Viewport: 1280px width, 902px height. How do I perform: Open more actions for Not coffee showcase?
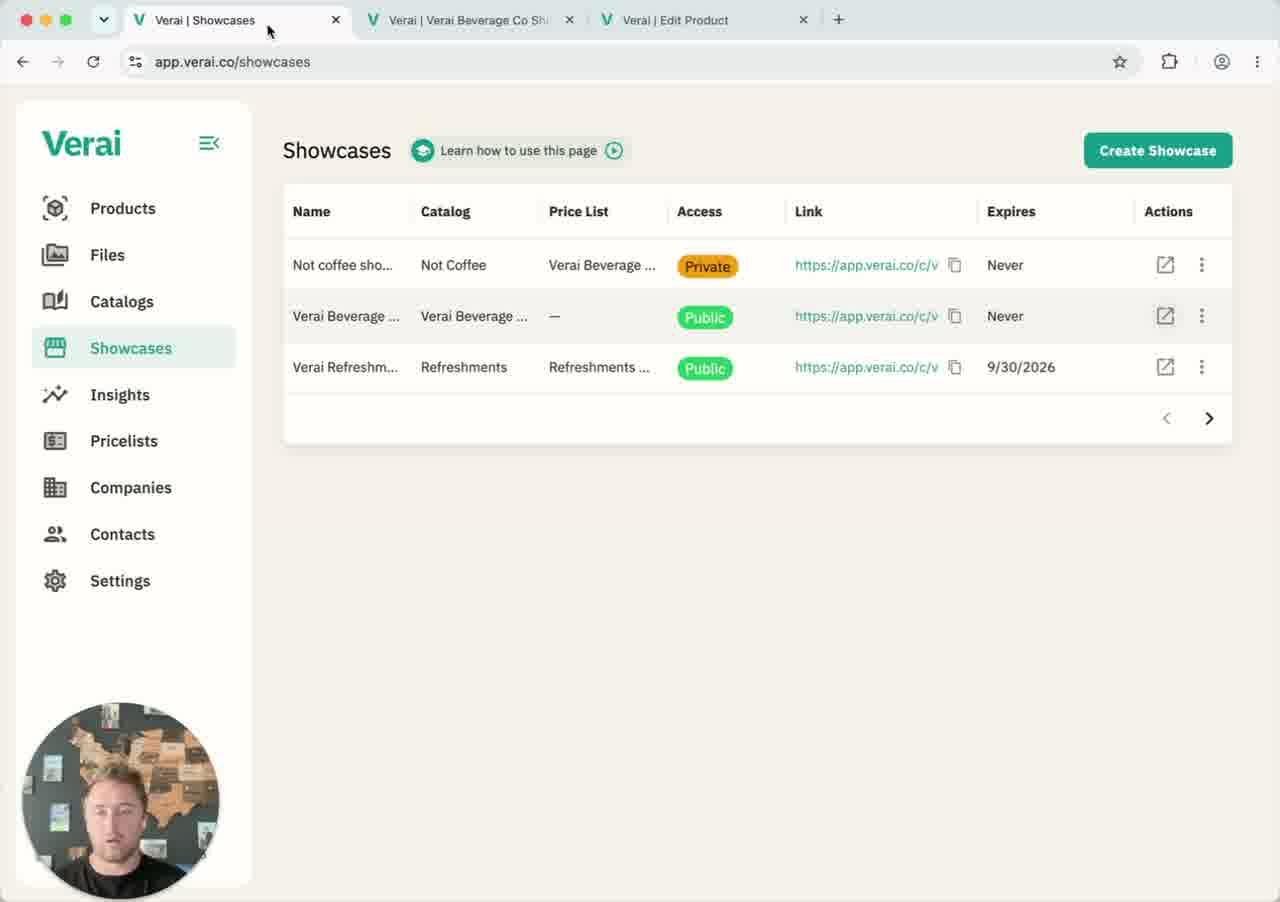pyautogui.click(x=1202, y=265)
